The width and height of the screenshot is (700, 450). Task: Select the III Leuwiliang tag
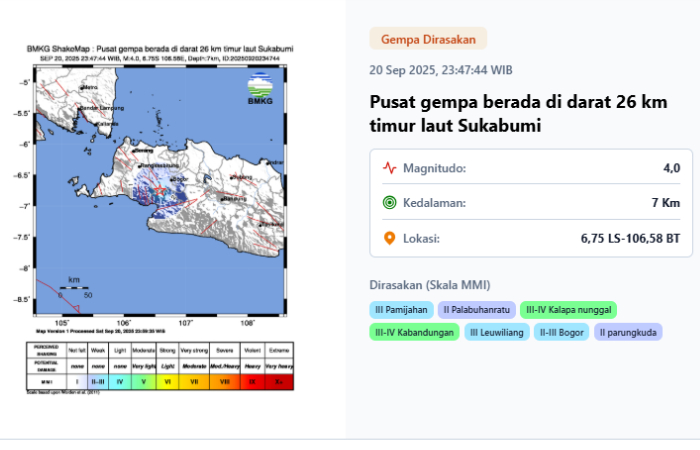497,333
